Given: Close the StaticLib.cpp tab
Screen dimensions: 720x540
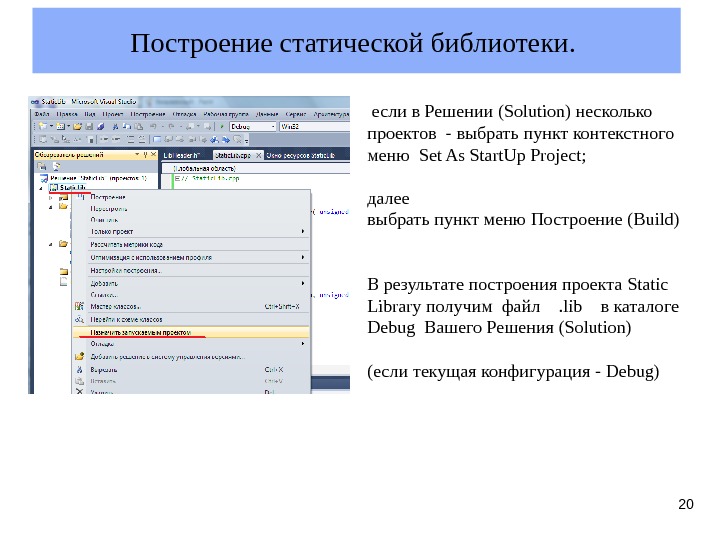Looking at the screenshot, I should (x=259, y=156).
